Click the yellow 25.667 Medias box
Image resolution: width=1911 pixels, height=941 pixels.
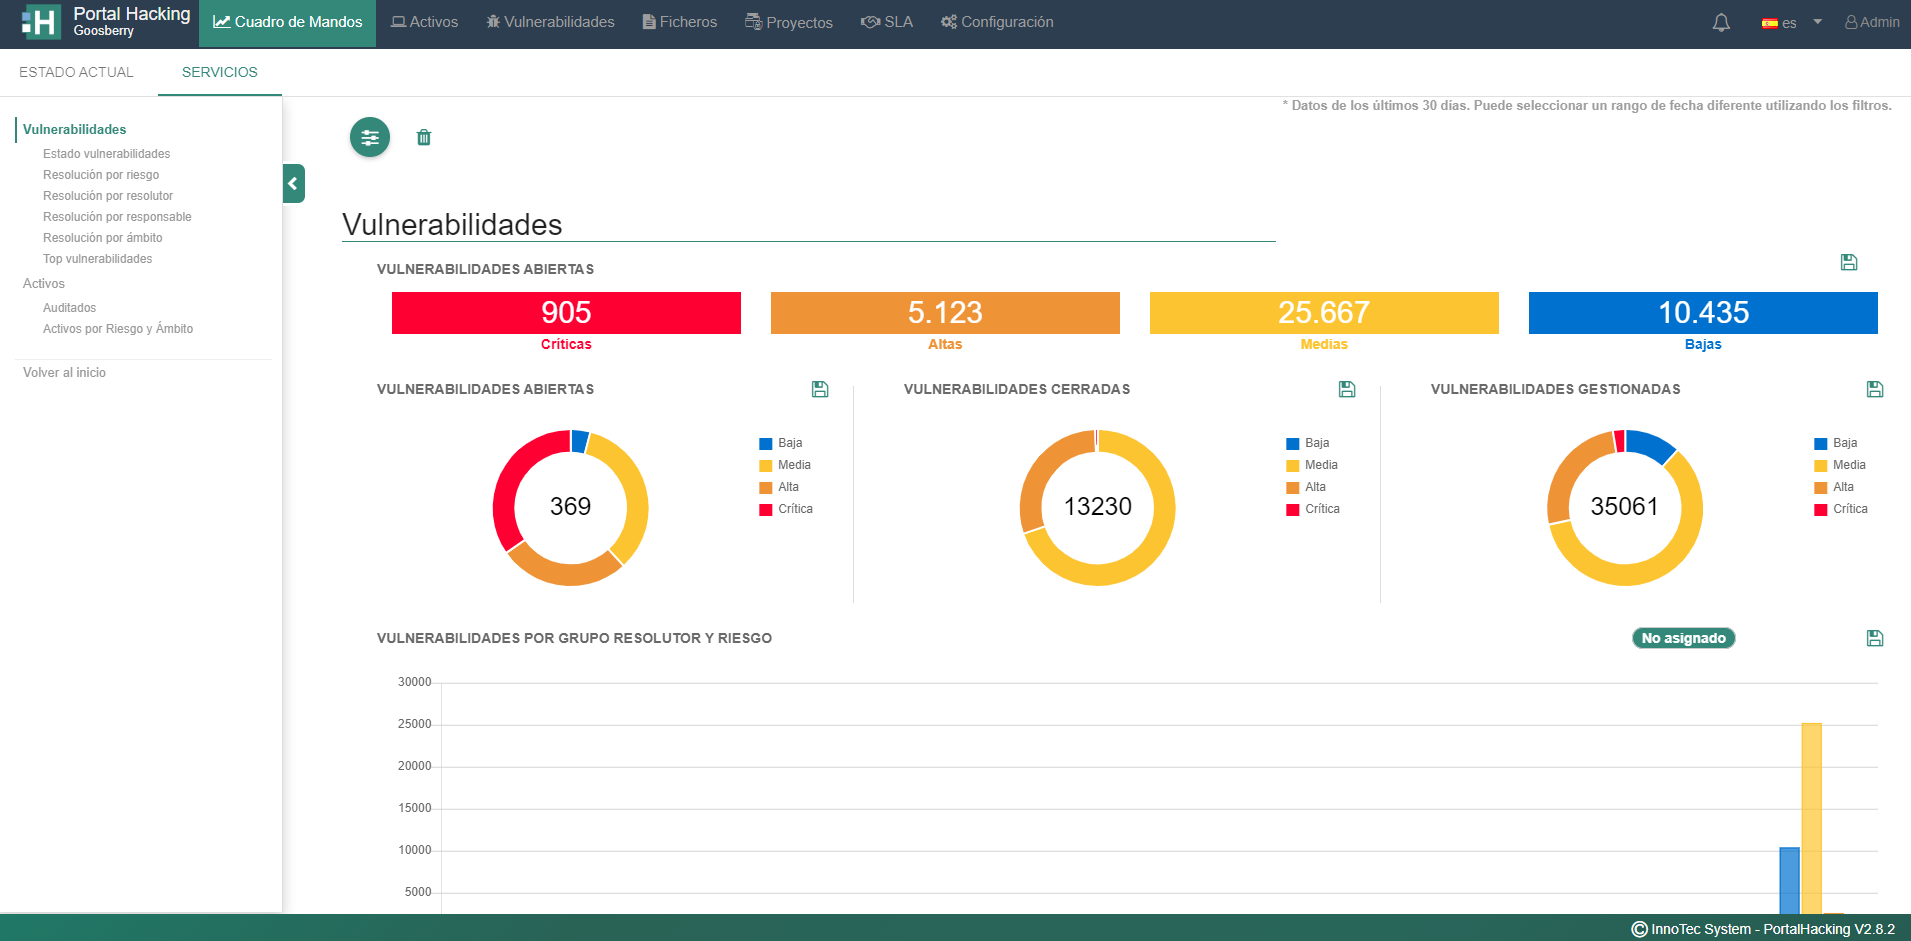1324,313
